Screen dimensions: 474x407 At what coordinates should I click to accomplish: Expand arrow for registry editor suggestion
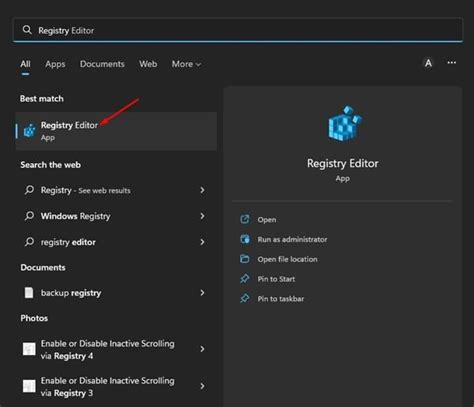202,242
